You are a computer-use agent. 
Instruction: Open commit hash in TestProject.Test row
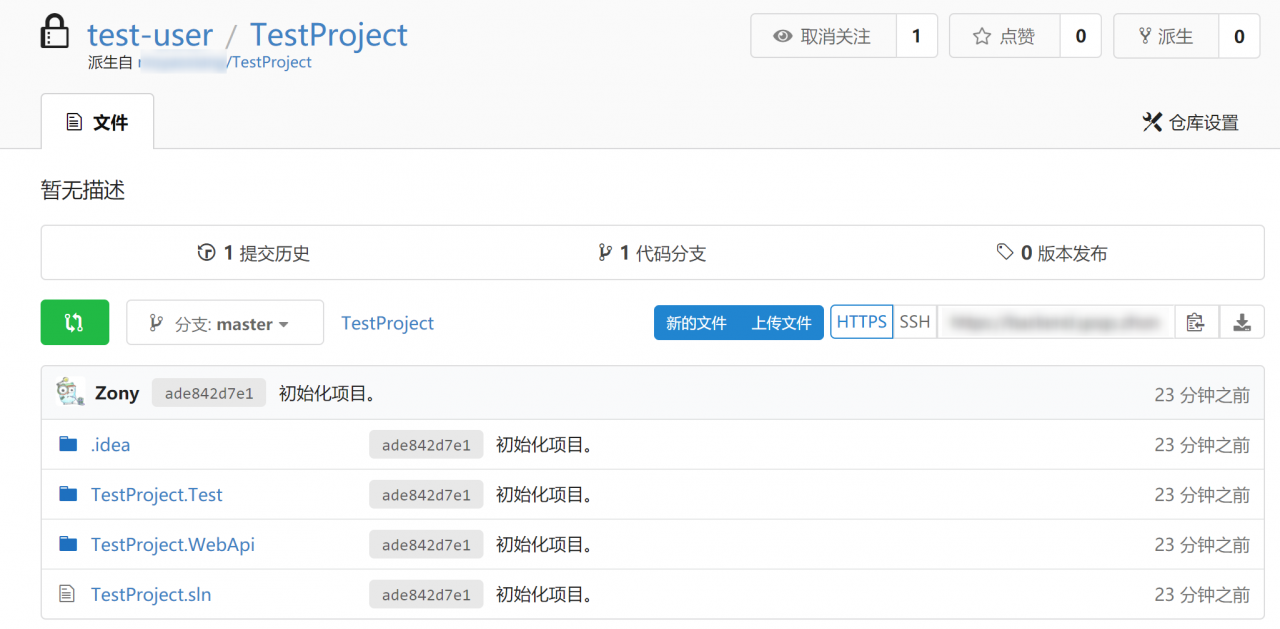(426, 495)
